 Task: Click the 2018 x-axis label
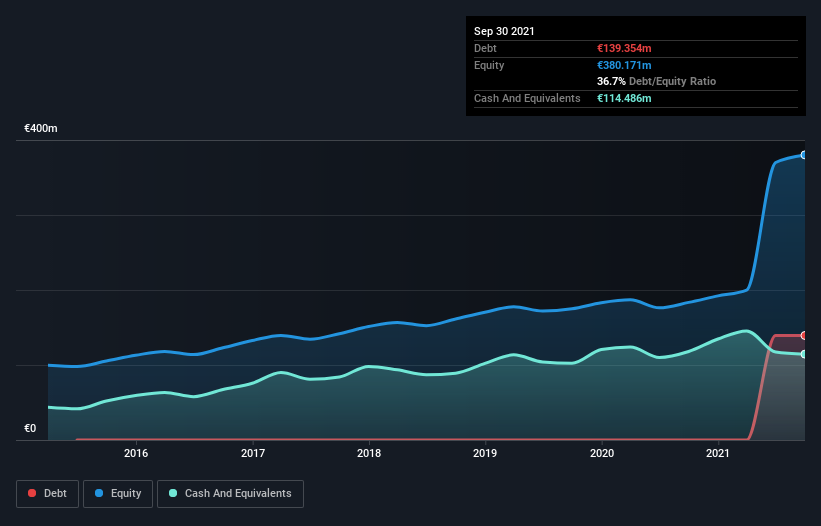tap(369, 453)
